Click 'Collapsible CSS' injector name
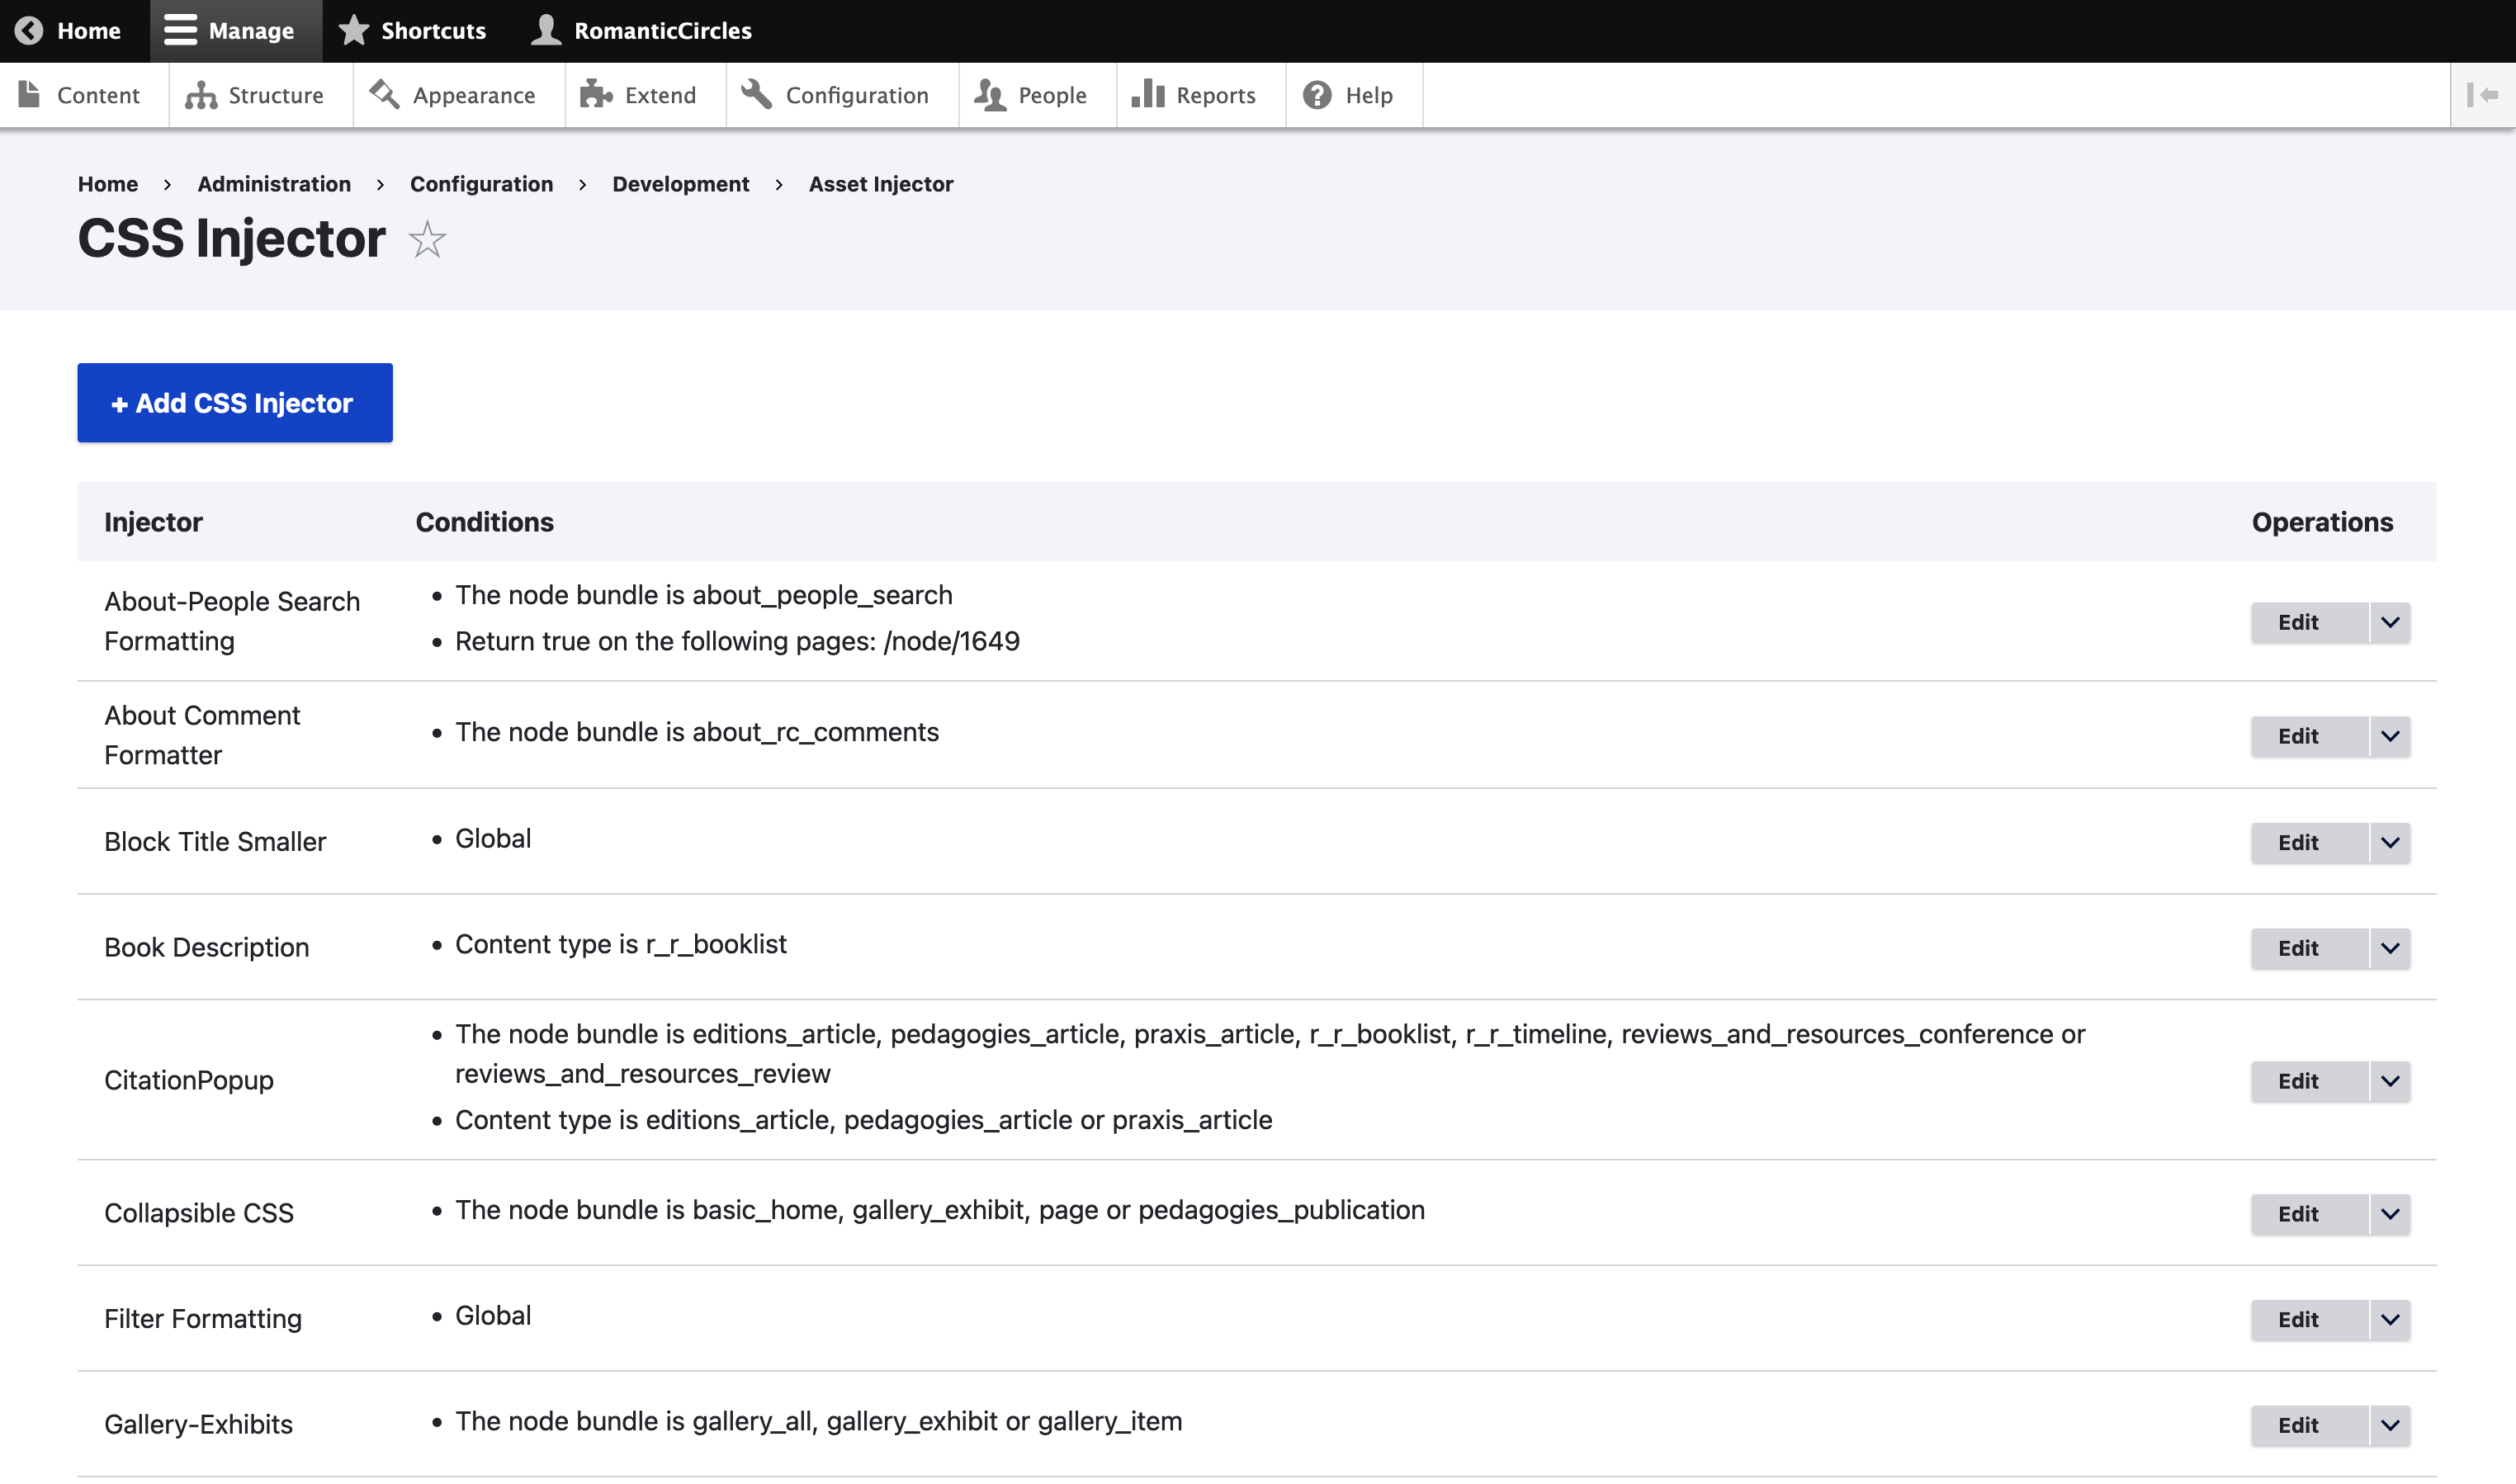The image size is (2516, 1484). point(199,1214)
